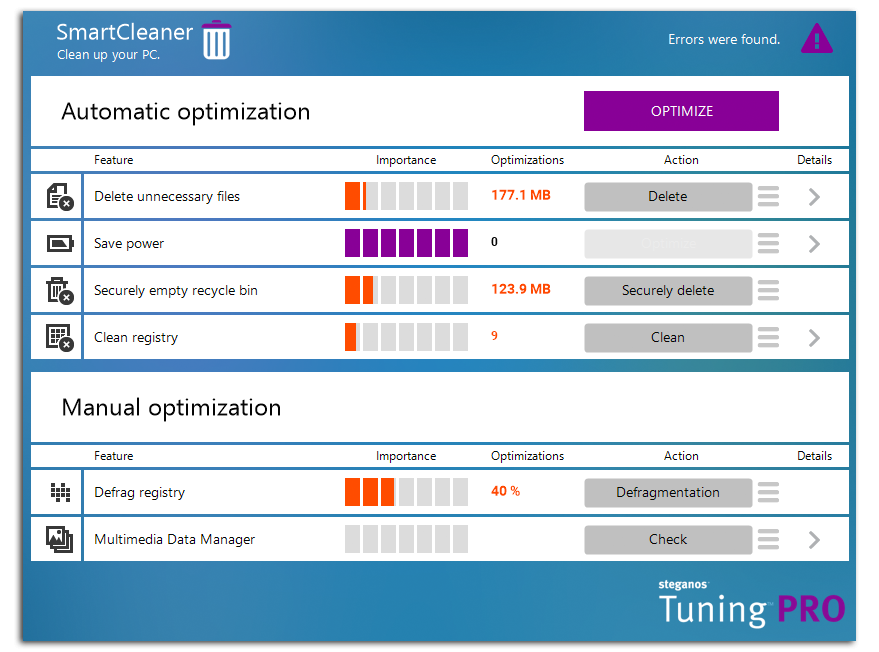Click the Delete action button
This screenshot has width=879, height=652.
(668, 197)
